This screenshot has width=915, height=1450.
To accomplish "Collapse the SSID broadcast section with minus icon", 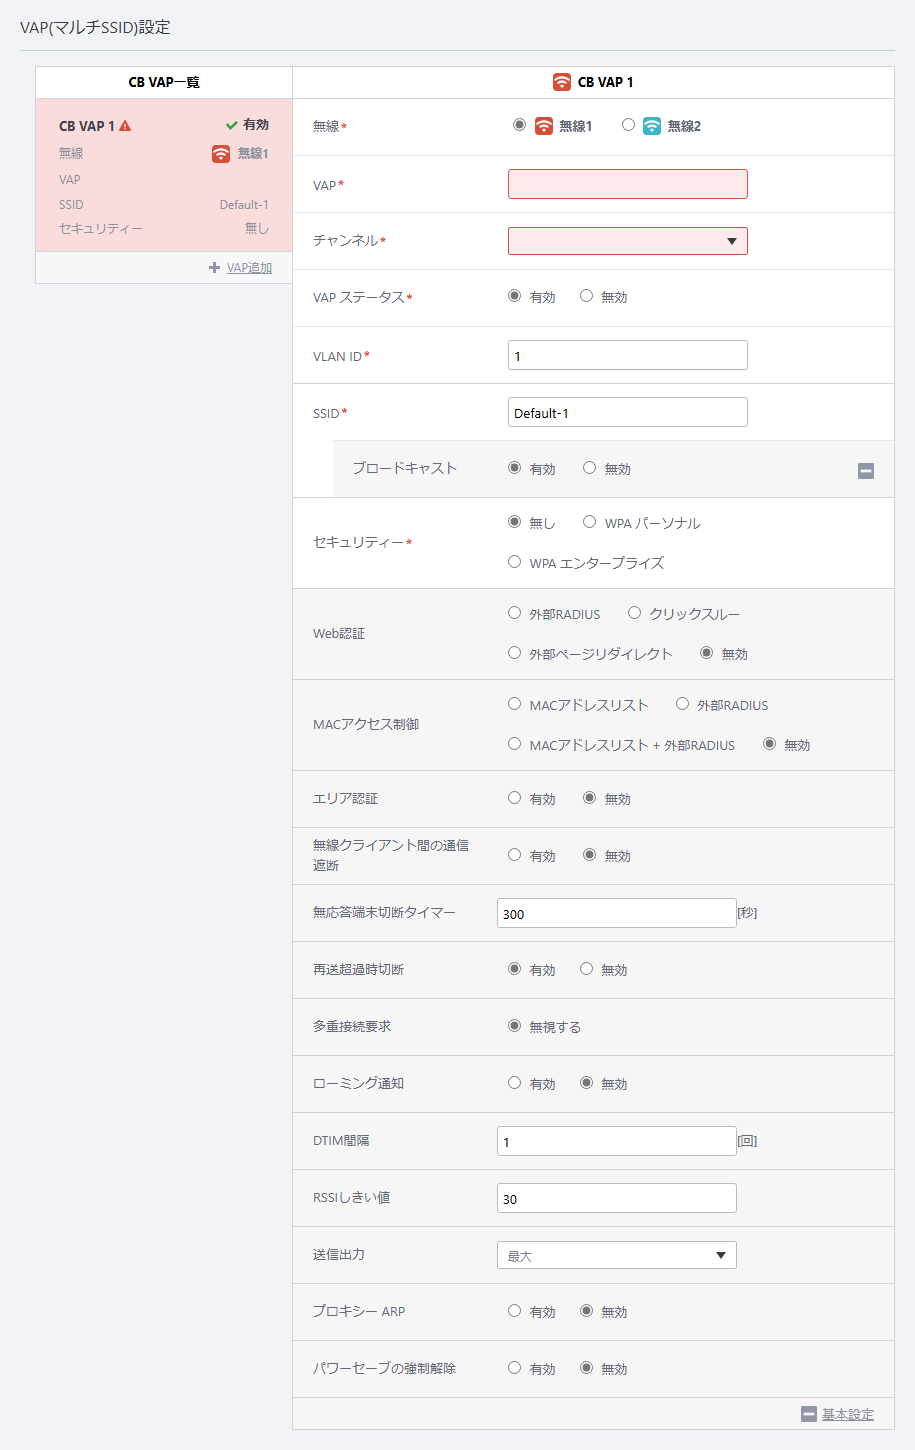I will (x=866, y=471).
